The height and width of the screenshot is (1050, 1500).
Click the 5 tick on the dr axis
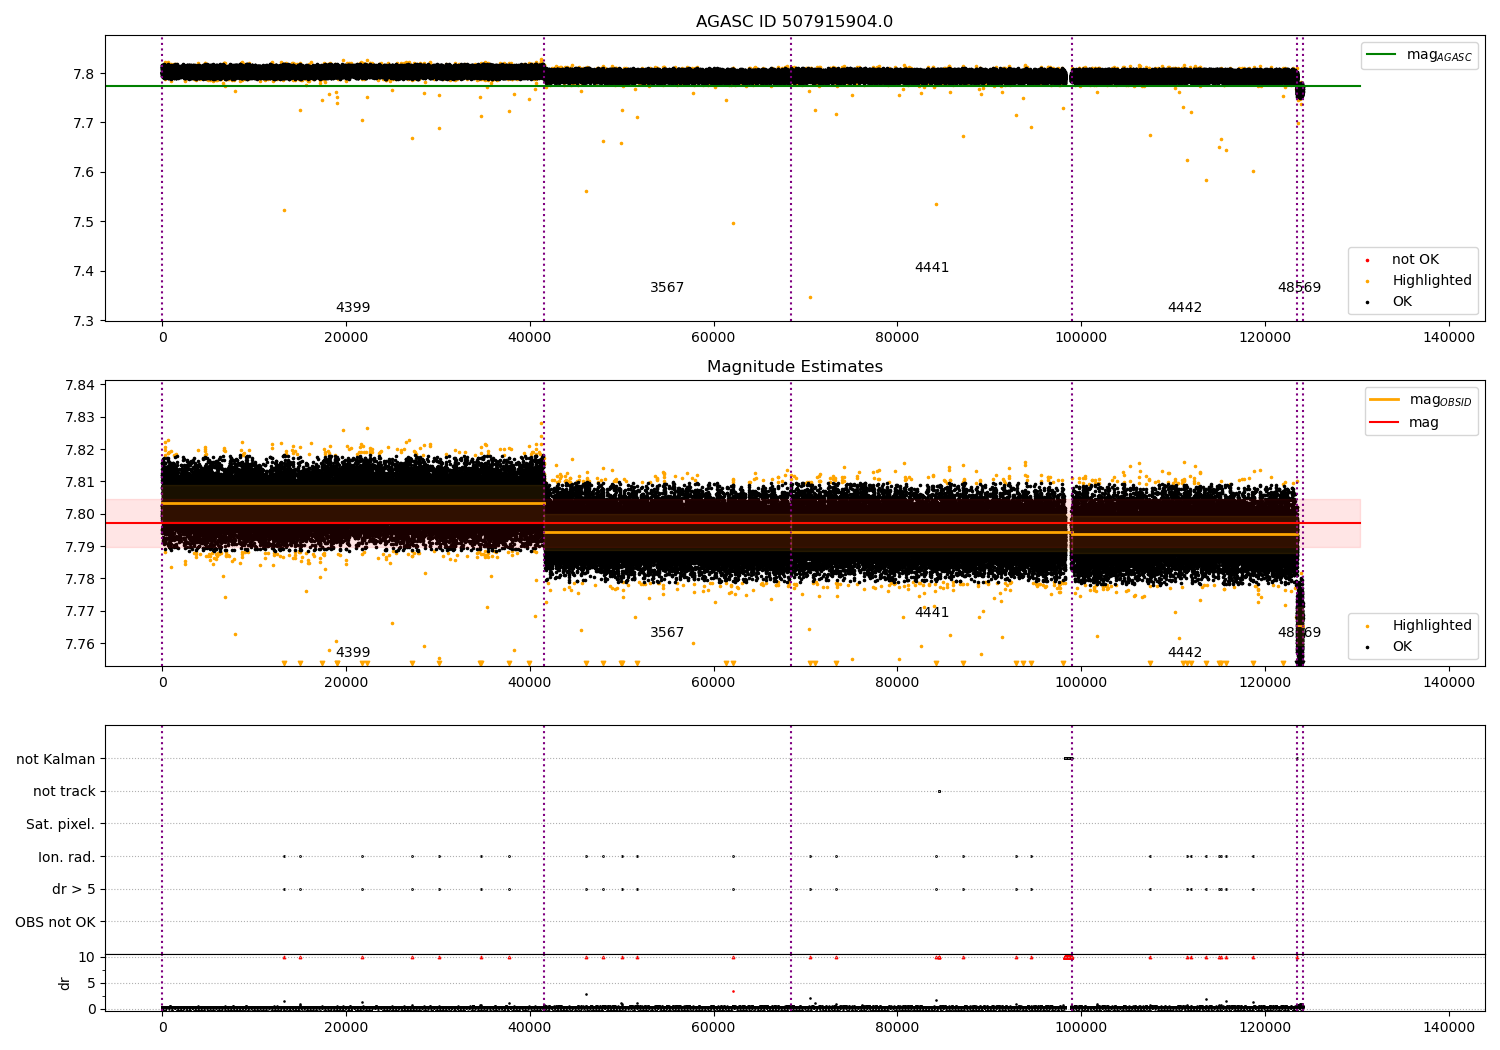[92, 983]
